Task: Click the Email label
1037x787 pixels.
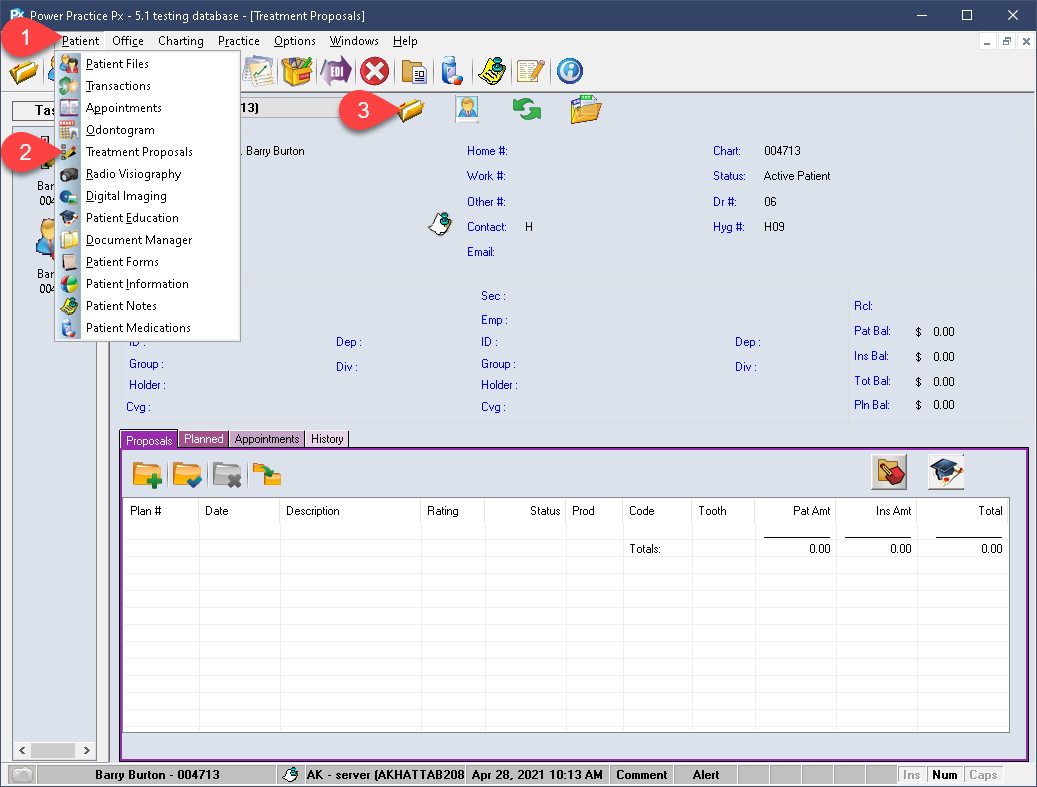Action: point(481,252)
